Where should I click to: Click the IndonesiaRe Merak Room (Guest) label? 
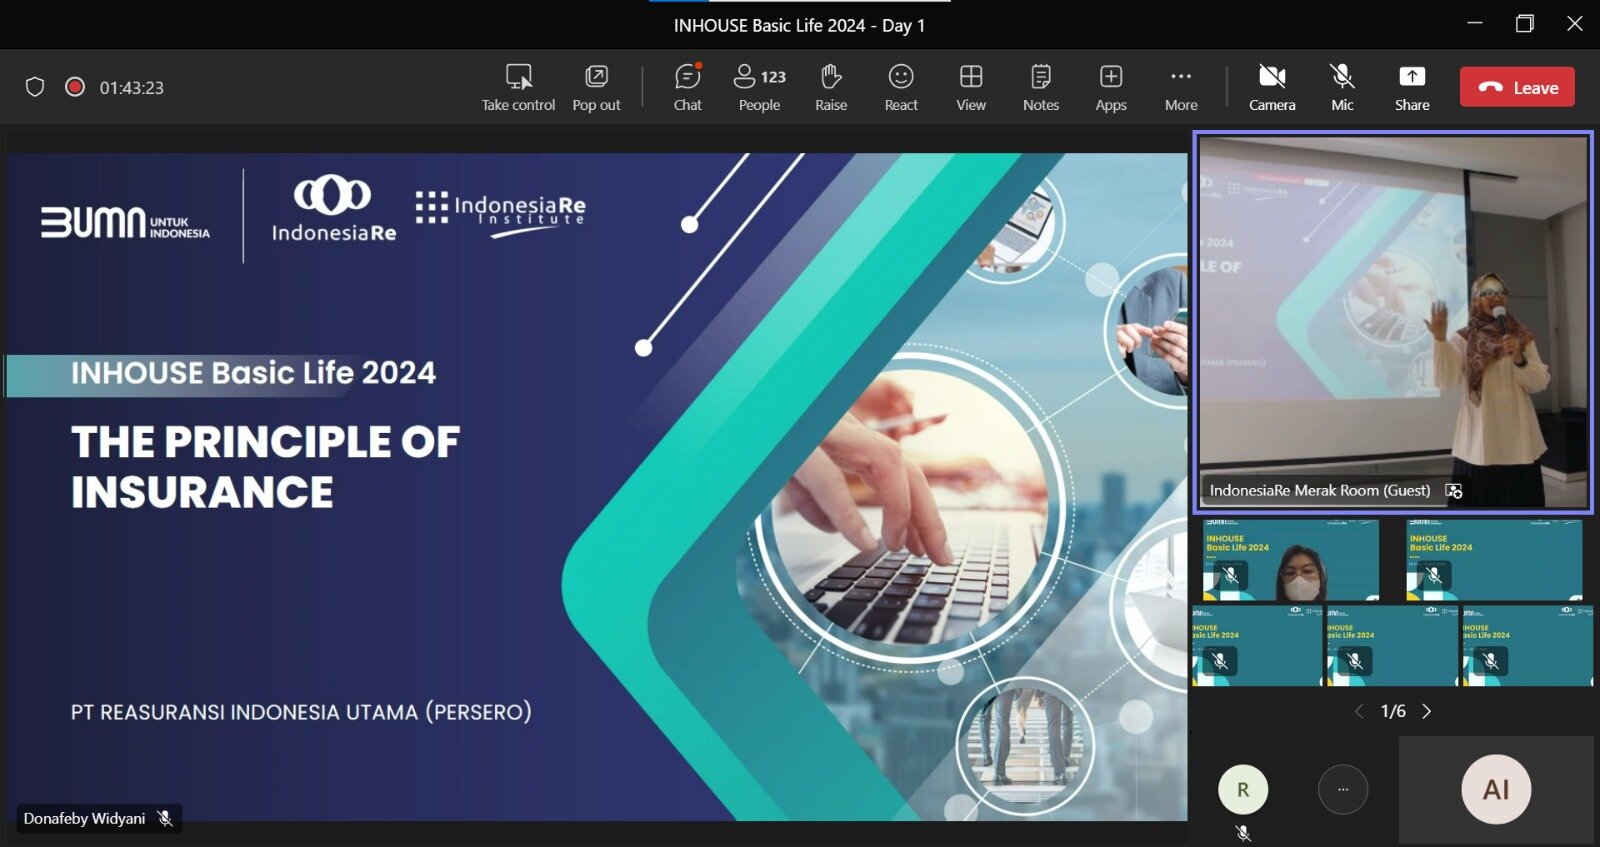click(1320, 491)
